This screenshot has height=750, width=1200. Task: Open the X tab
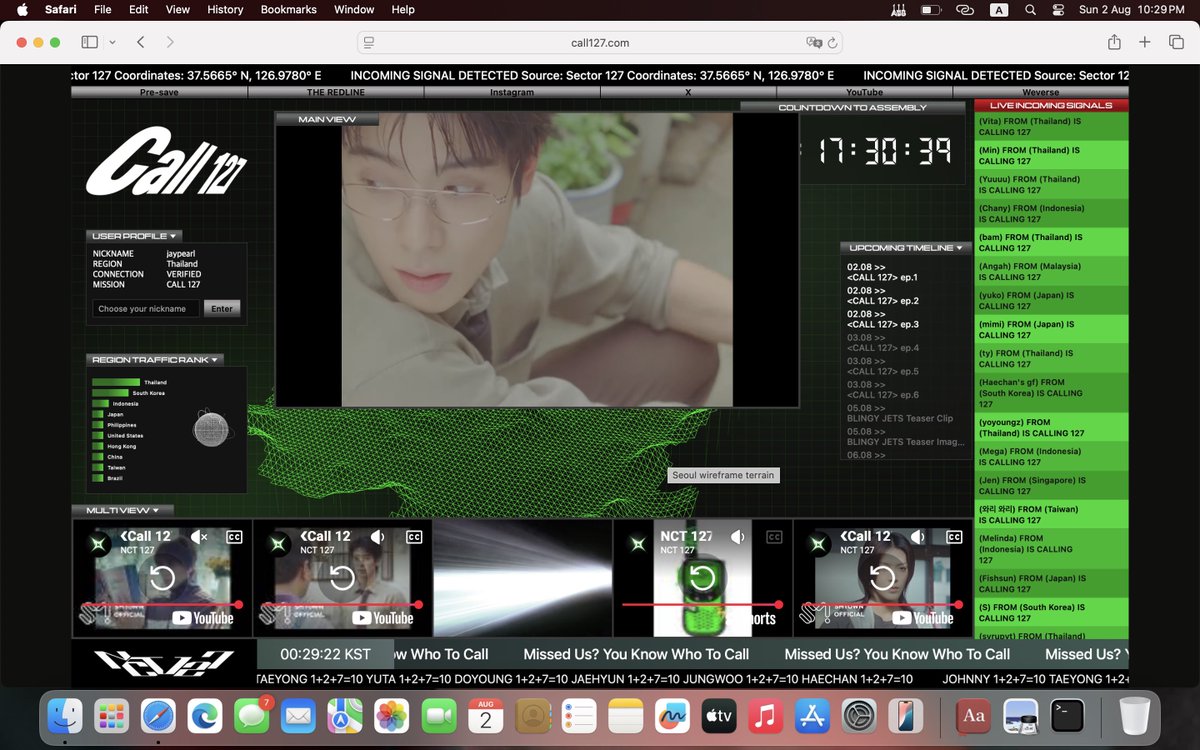688,92
